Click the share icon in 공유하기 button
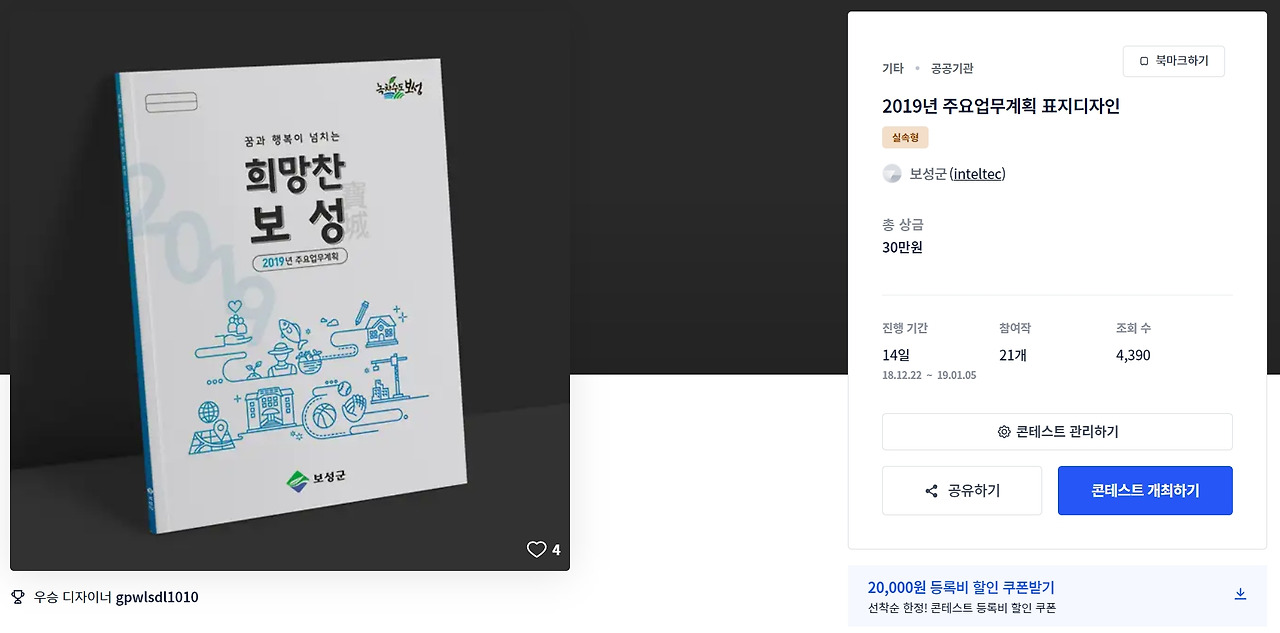The image size is (1280, 633). [x=931, y=491]
